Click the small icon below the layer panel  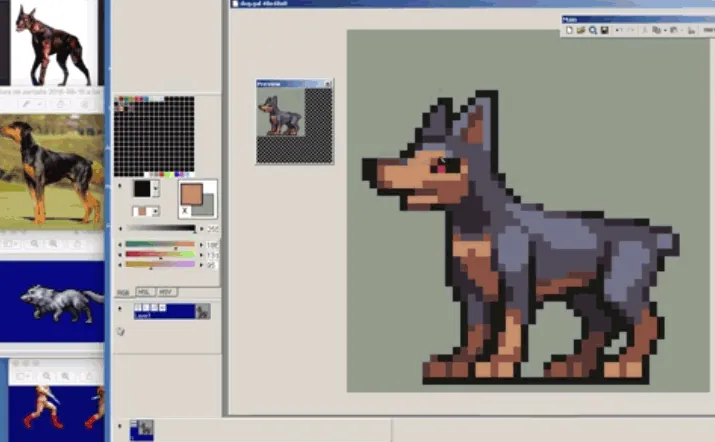120,332
